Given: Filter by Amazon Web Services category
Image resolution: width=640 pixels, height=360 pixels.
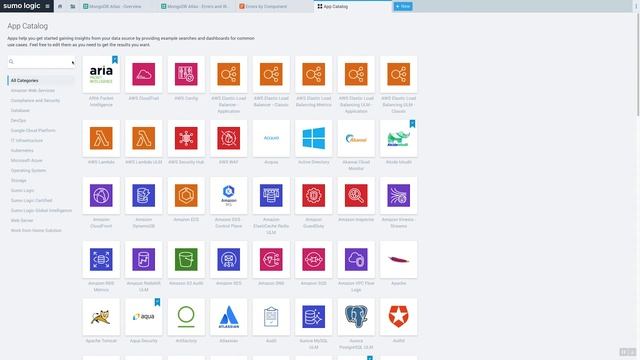Looking at the screenshot, I should [33, 91].
